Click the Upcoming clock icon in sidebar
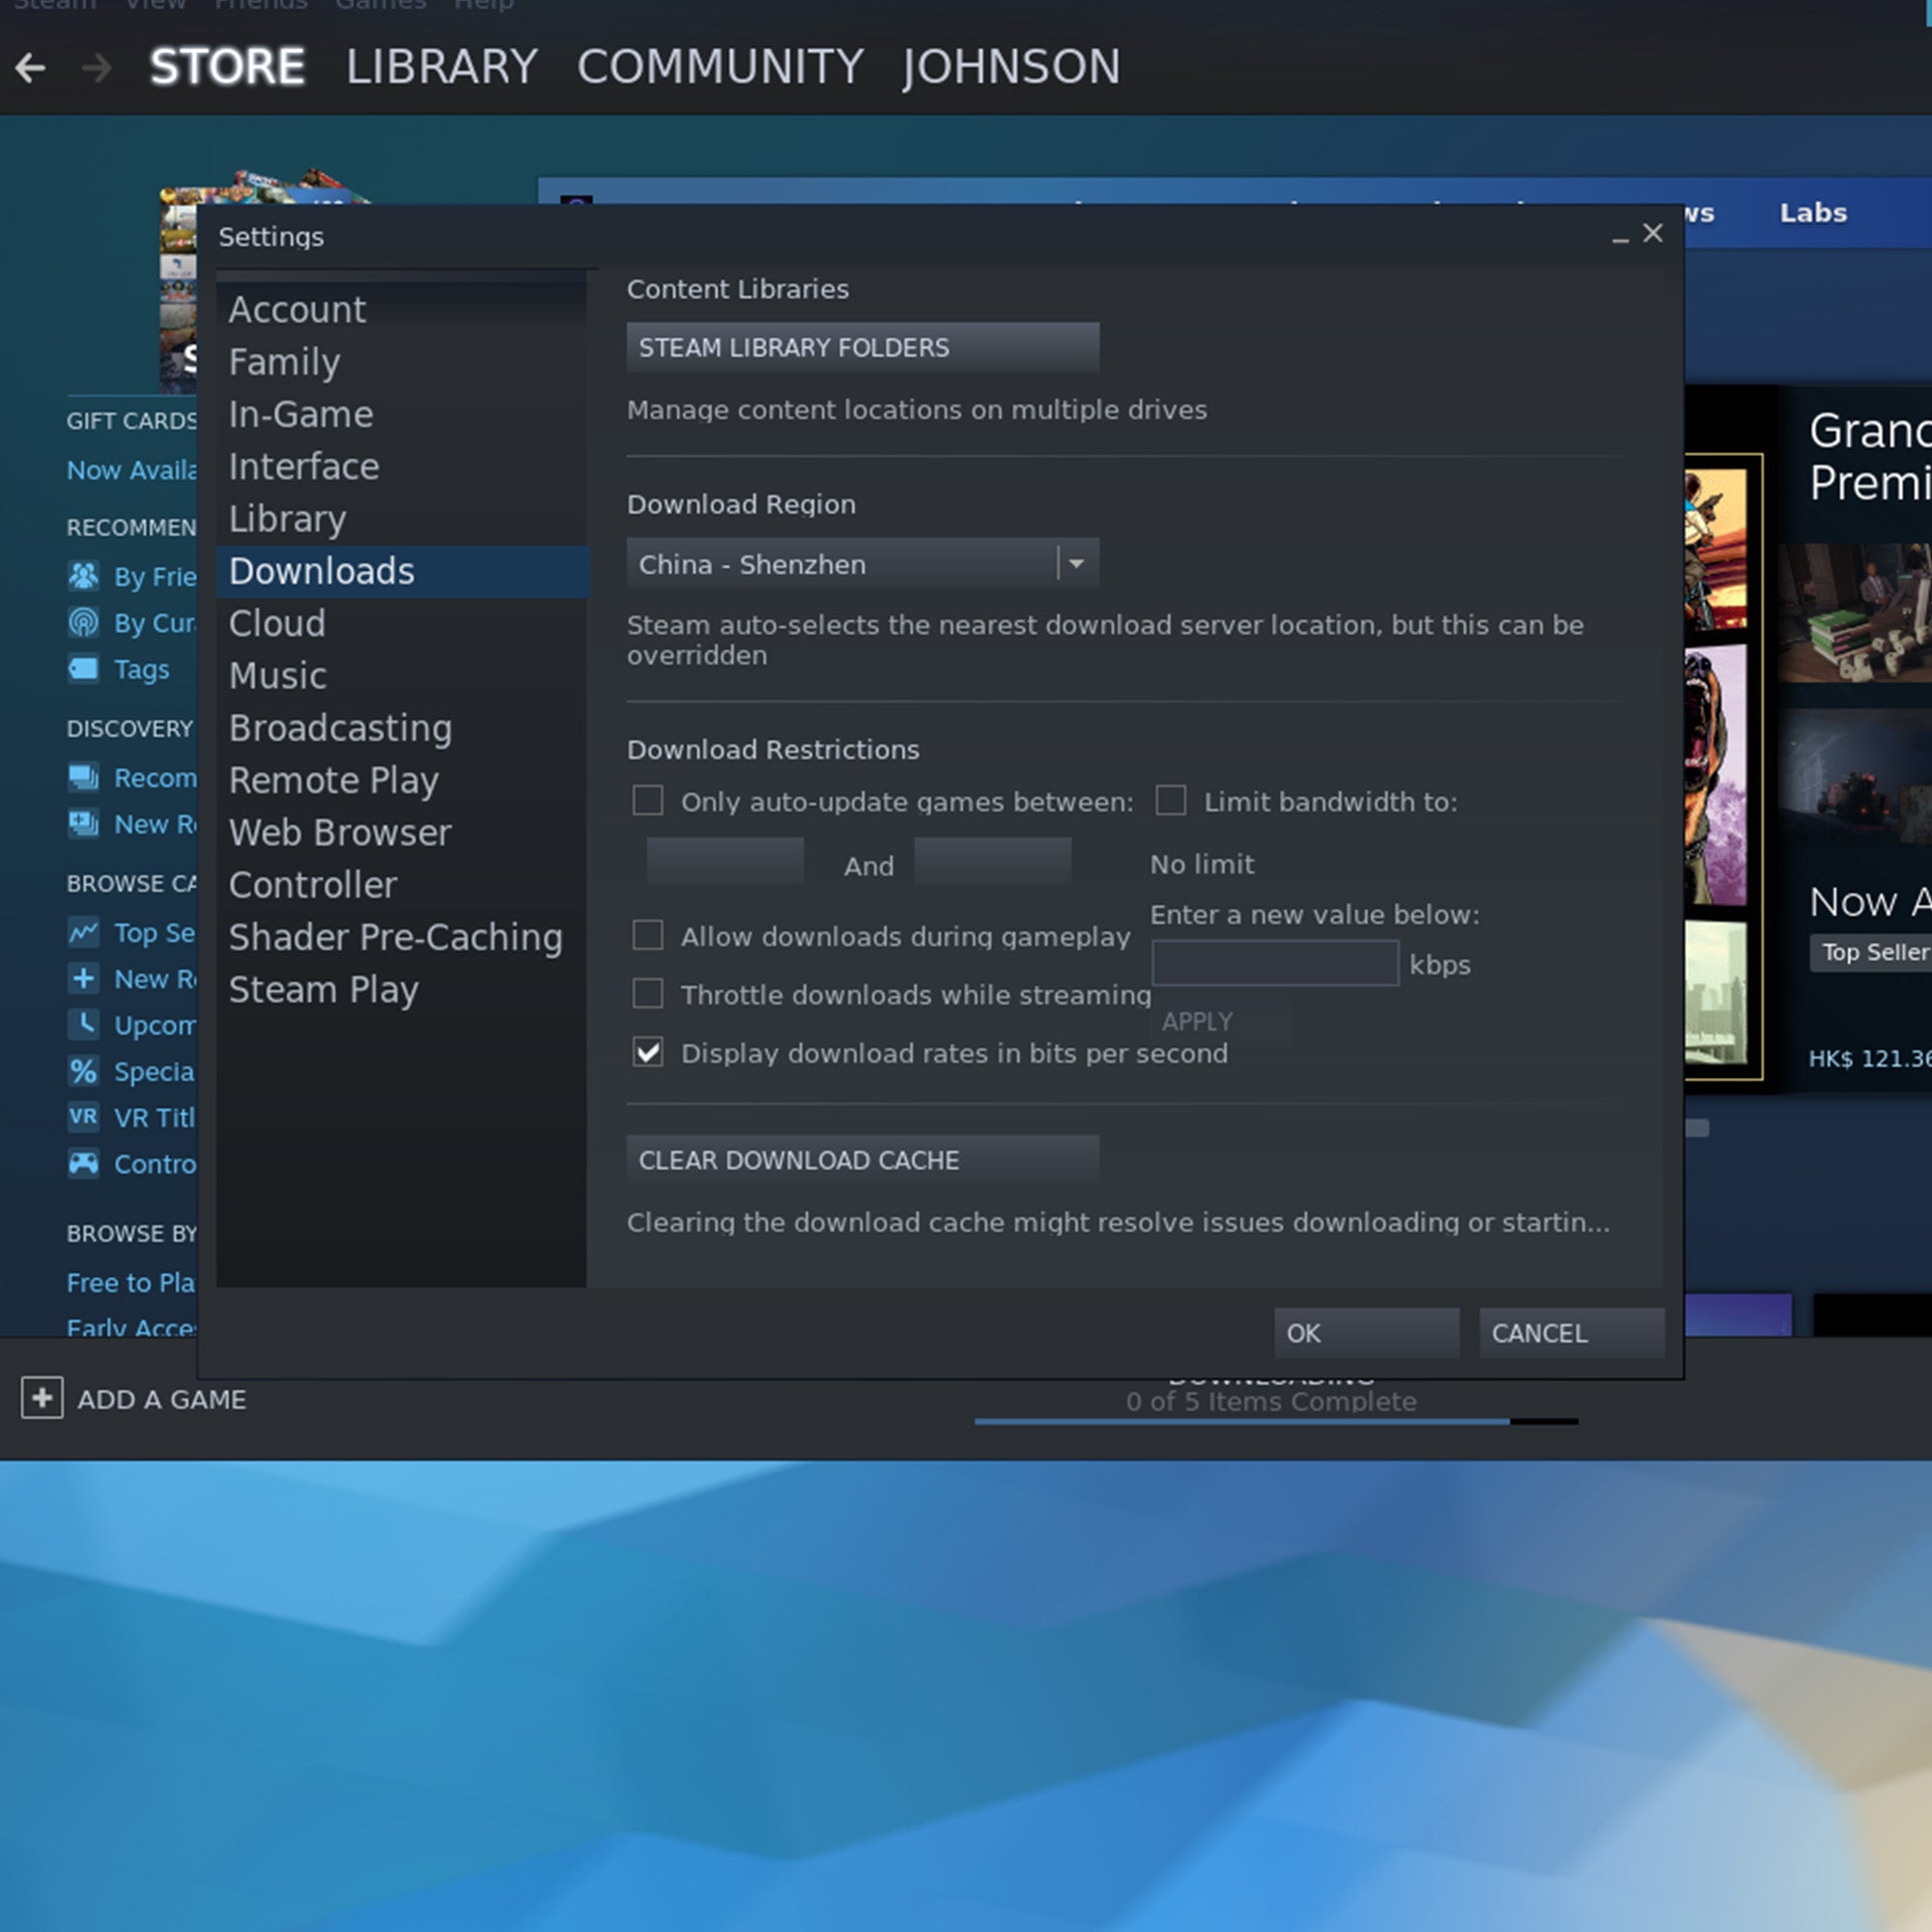1932x1932 pixels. pos(83,1024)
